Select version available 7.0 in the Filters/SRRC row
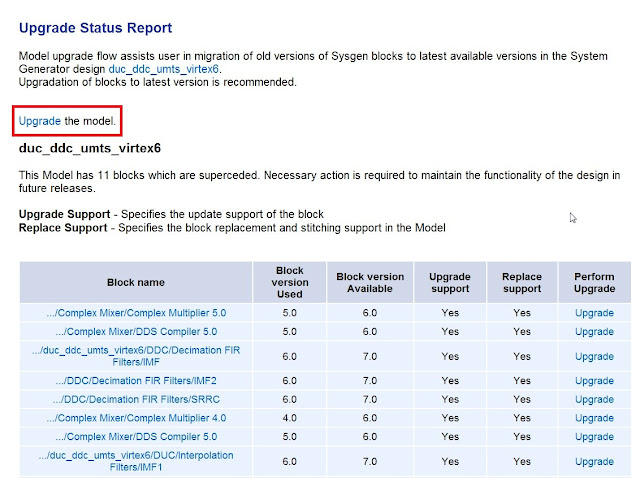The height and width of the screenshot is (478, 640). [x=370, y=400]
